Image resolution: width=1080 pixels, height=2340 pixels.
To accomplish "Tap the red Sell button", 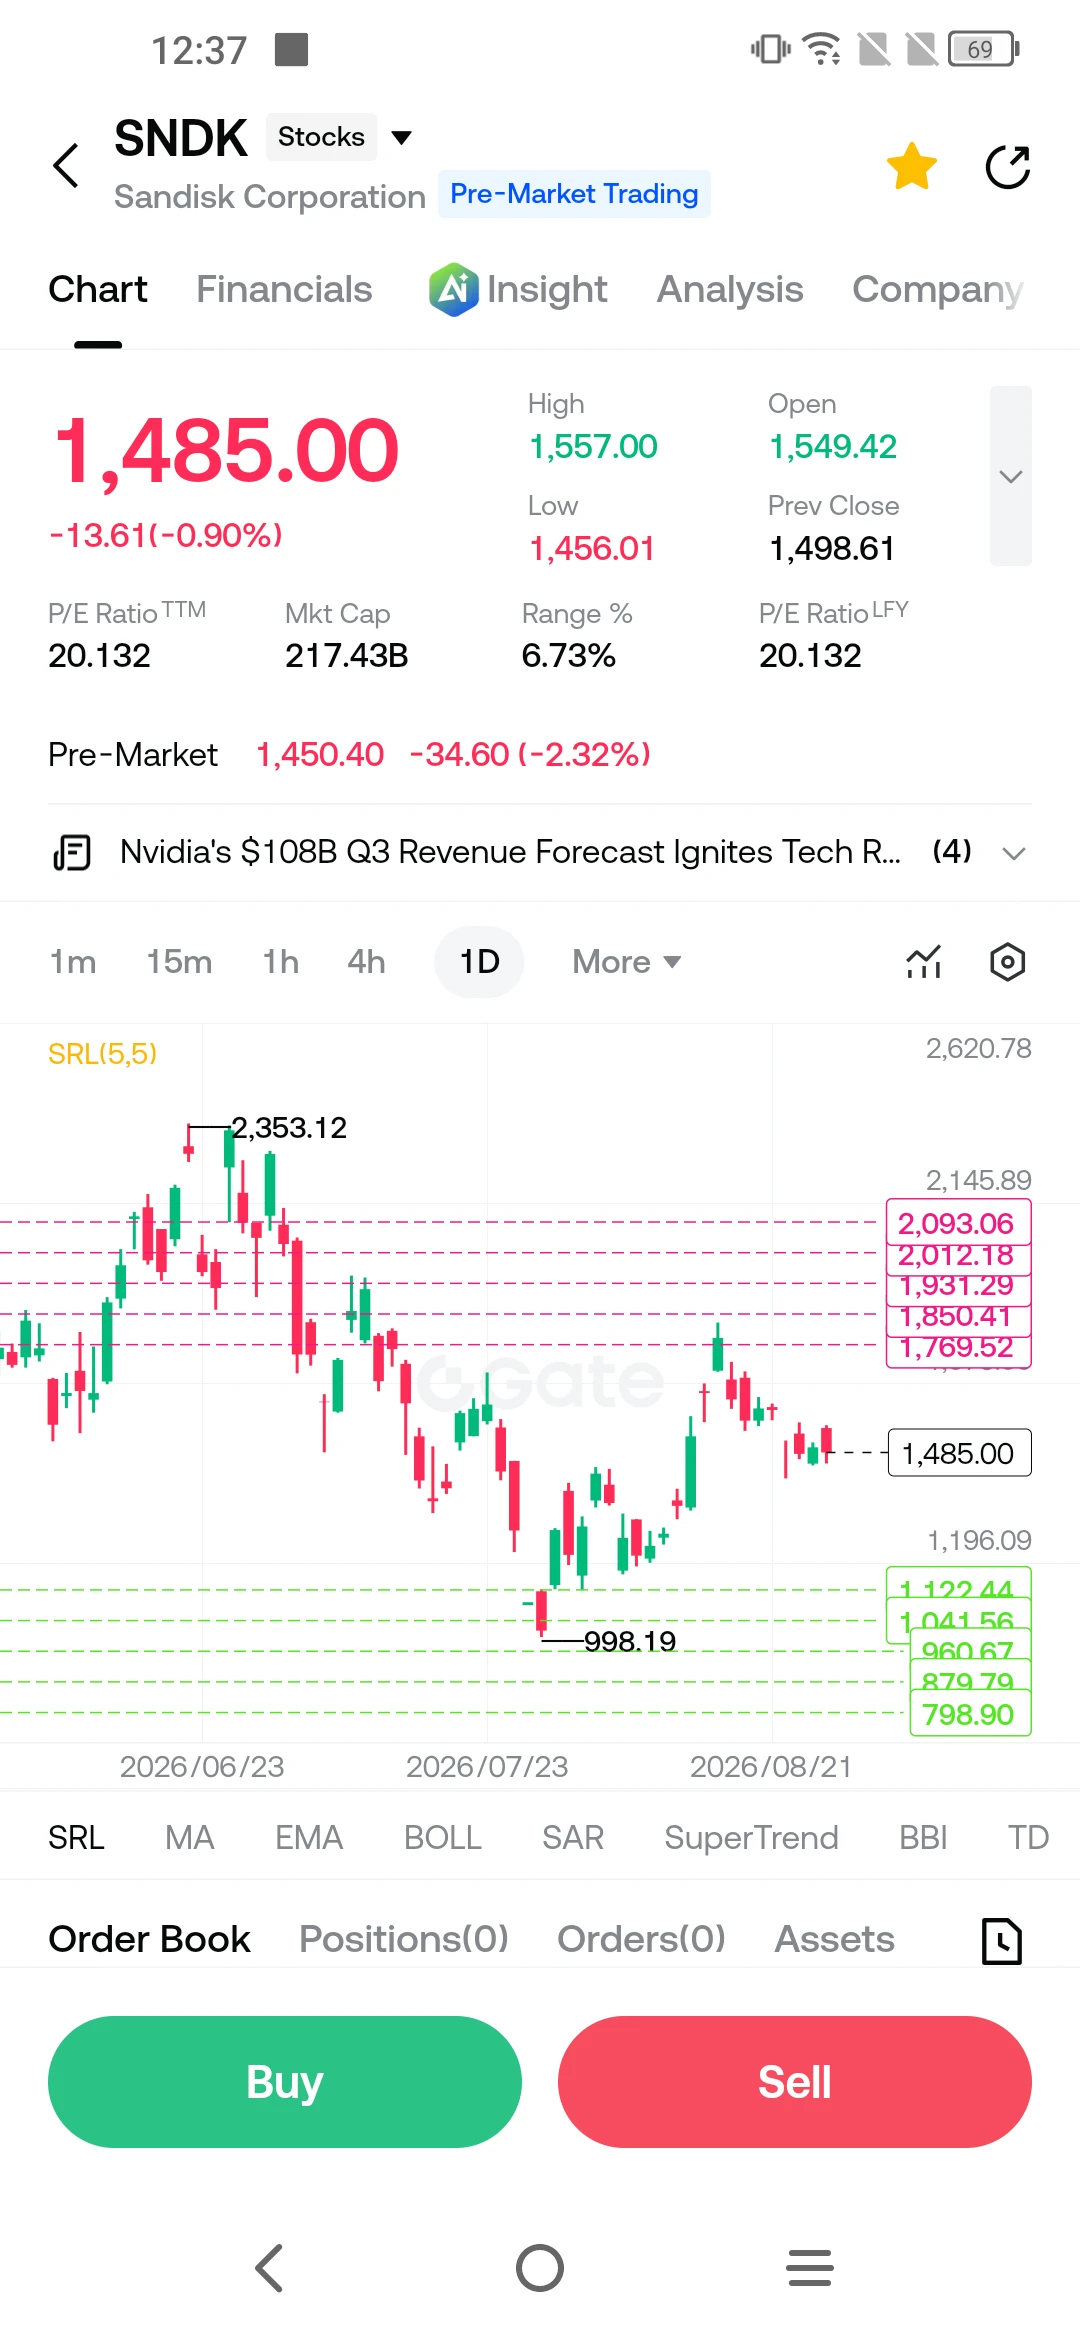I will [795, 2082].
